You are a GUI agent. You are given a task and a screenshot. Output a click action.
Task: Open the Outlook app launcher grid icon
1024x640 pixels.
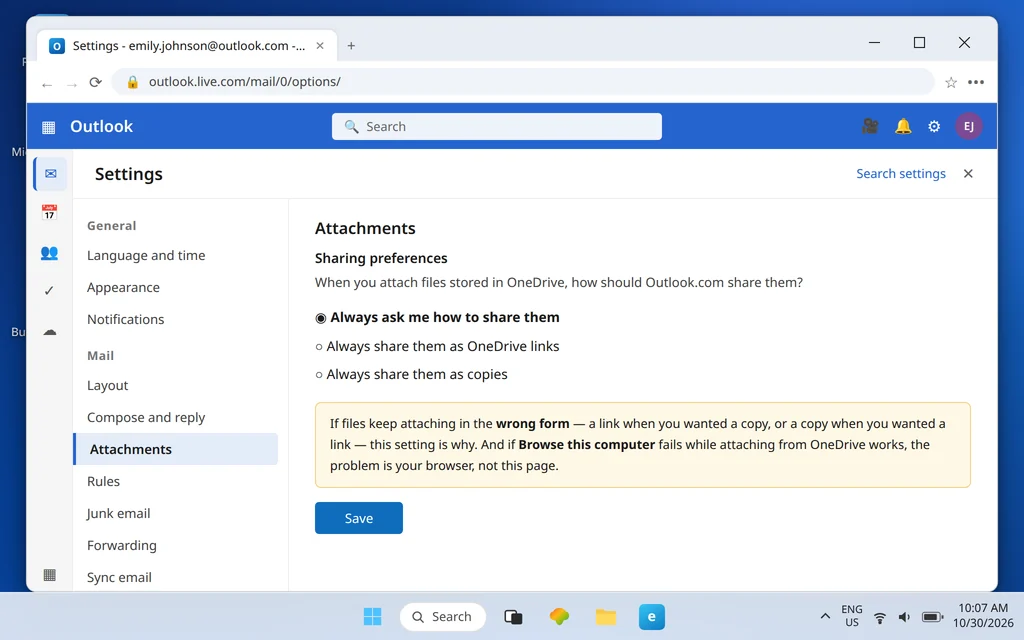click(x=48, y=127)
